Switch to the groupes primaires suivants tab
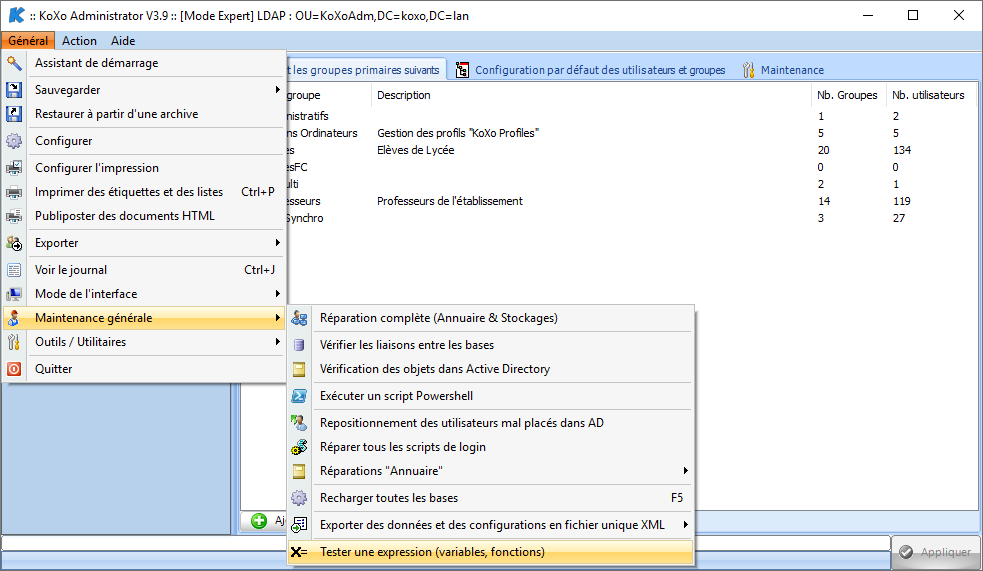The height and width of the screenshot is (571, 983). point(366,70)
